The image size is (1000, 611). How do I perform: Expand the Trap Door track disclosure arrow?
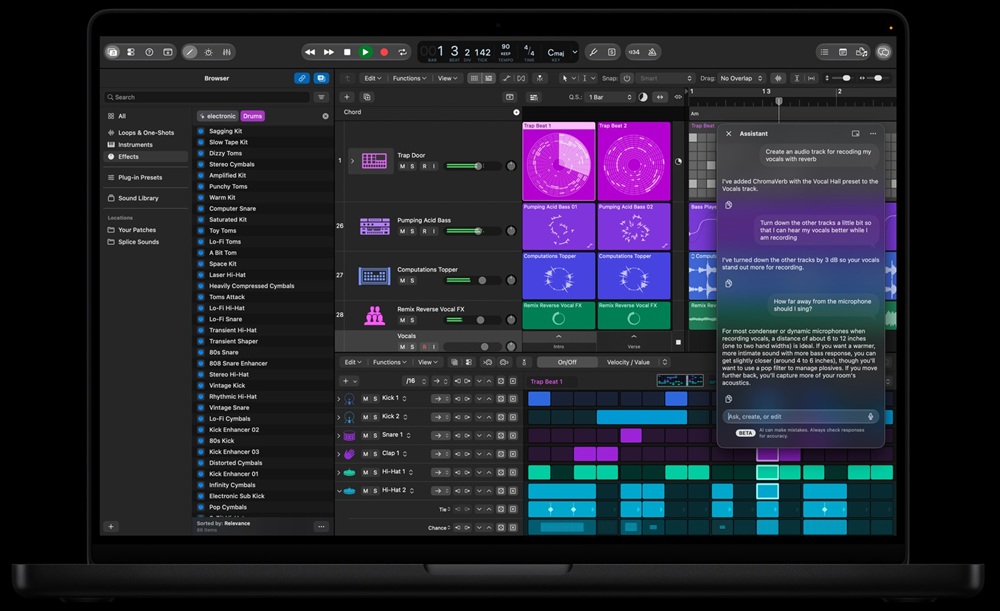coord(352,161)
